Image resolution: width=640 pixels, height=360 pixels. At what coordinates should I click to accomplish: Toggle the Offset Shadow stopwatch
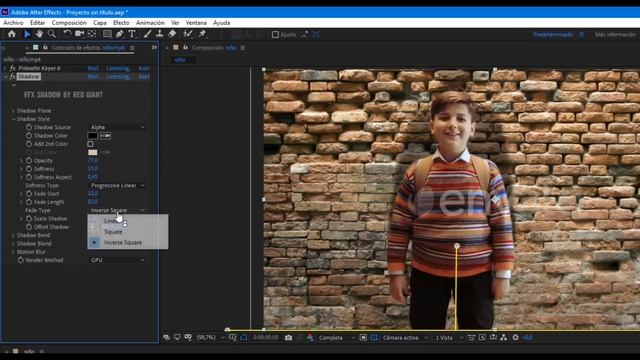coord(29,227)
